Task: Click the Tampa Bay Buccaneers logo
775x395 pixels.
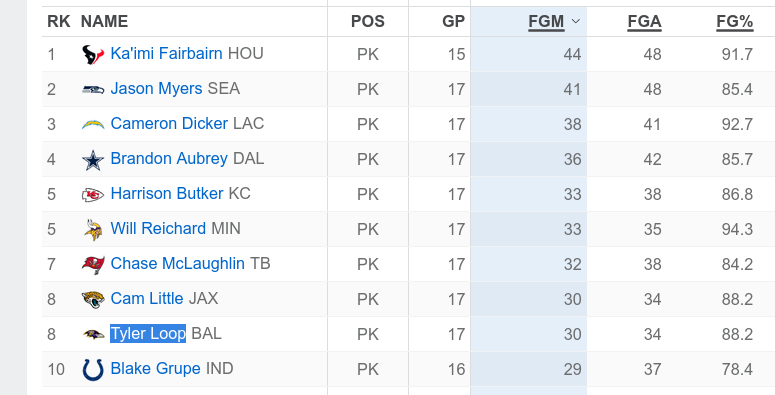Action: pyautogui.click(x=93, y=265)
